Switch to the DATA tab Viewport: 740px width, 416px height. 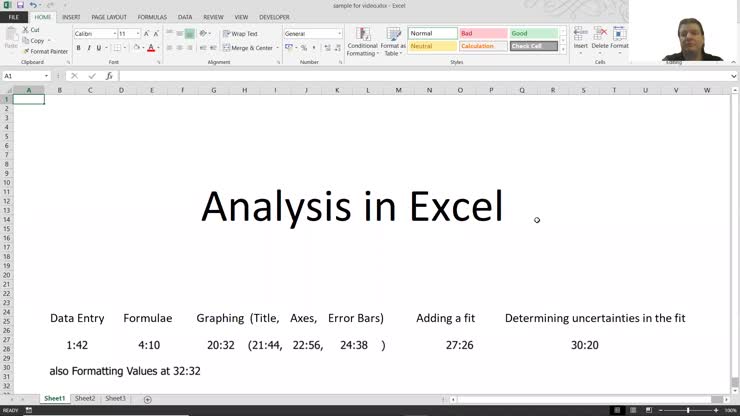pos(185,17)
